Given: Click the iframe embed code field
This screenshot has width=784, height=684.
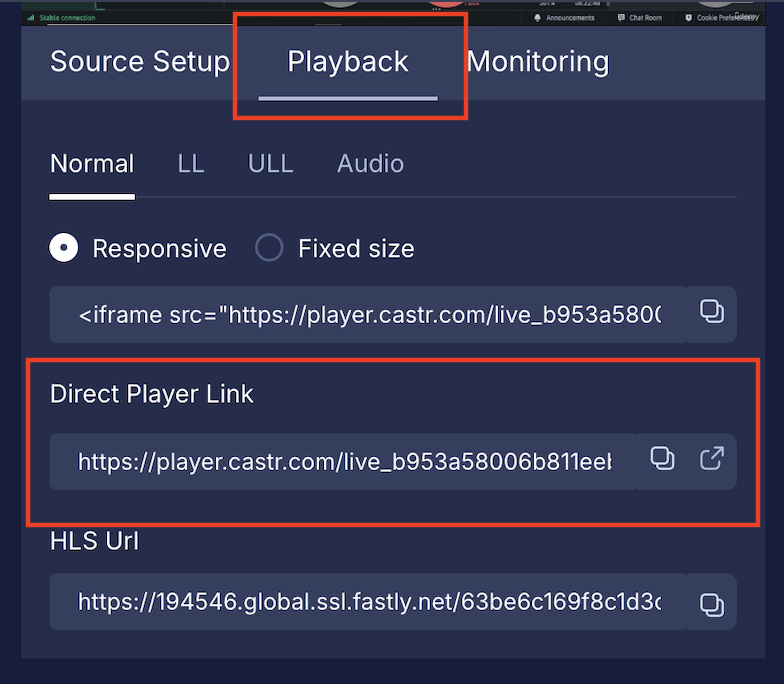Looking at the screenshot, I should point(368,314).
